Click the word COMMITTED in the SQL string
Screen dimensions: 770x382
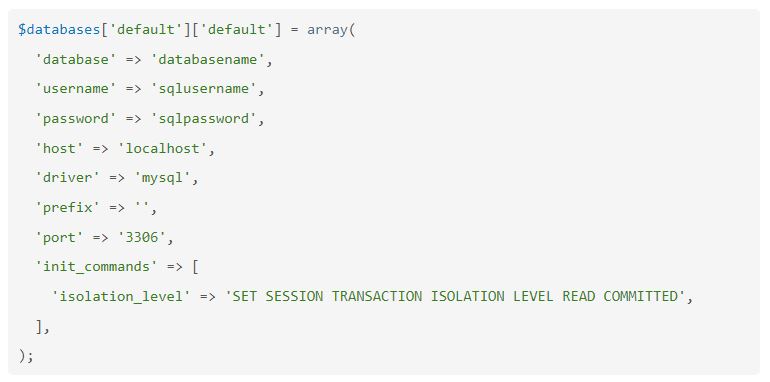click(x=640, y=296)
